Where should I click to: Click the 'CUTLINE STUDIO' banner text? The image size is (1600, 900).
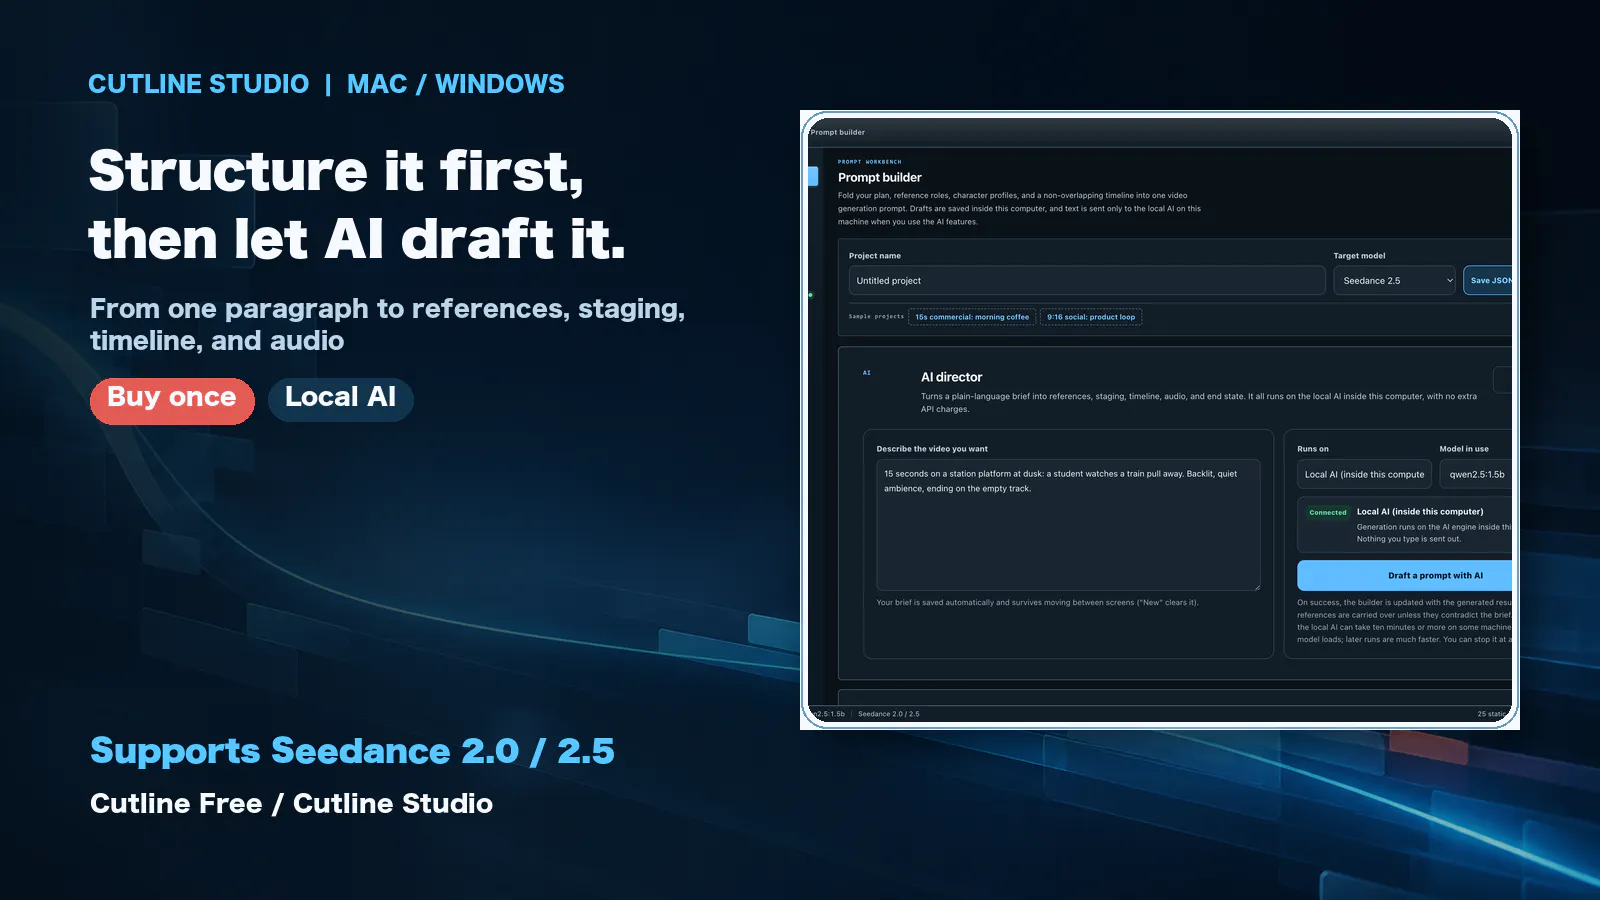pos(199,84)
